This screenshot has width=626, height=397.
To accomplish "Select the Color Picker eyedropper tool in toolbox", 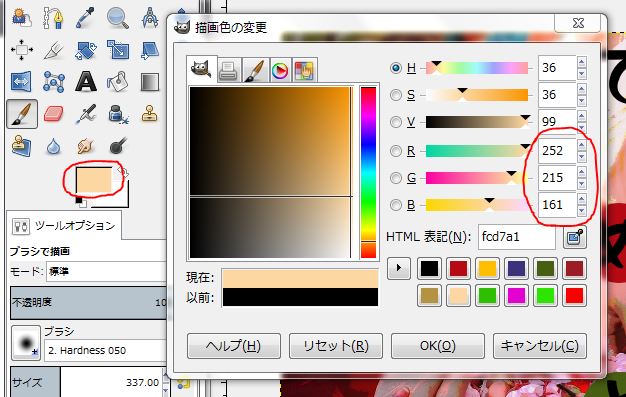I will pos(85,18).
